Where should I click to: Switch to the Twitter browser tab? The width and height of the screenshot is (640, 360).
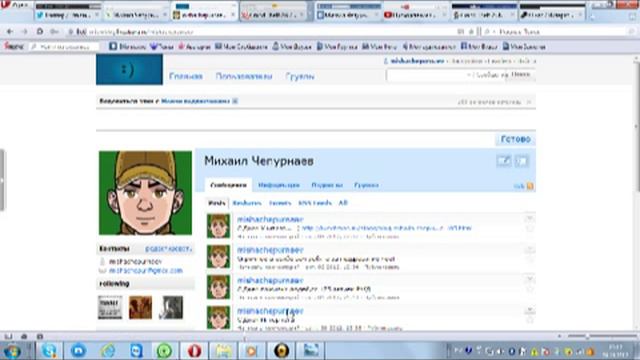[67, 15]
